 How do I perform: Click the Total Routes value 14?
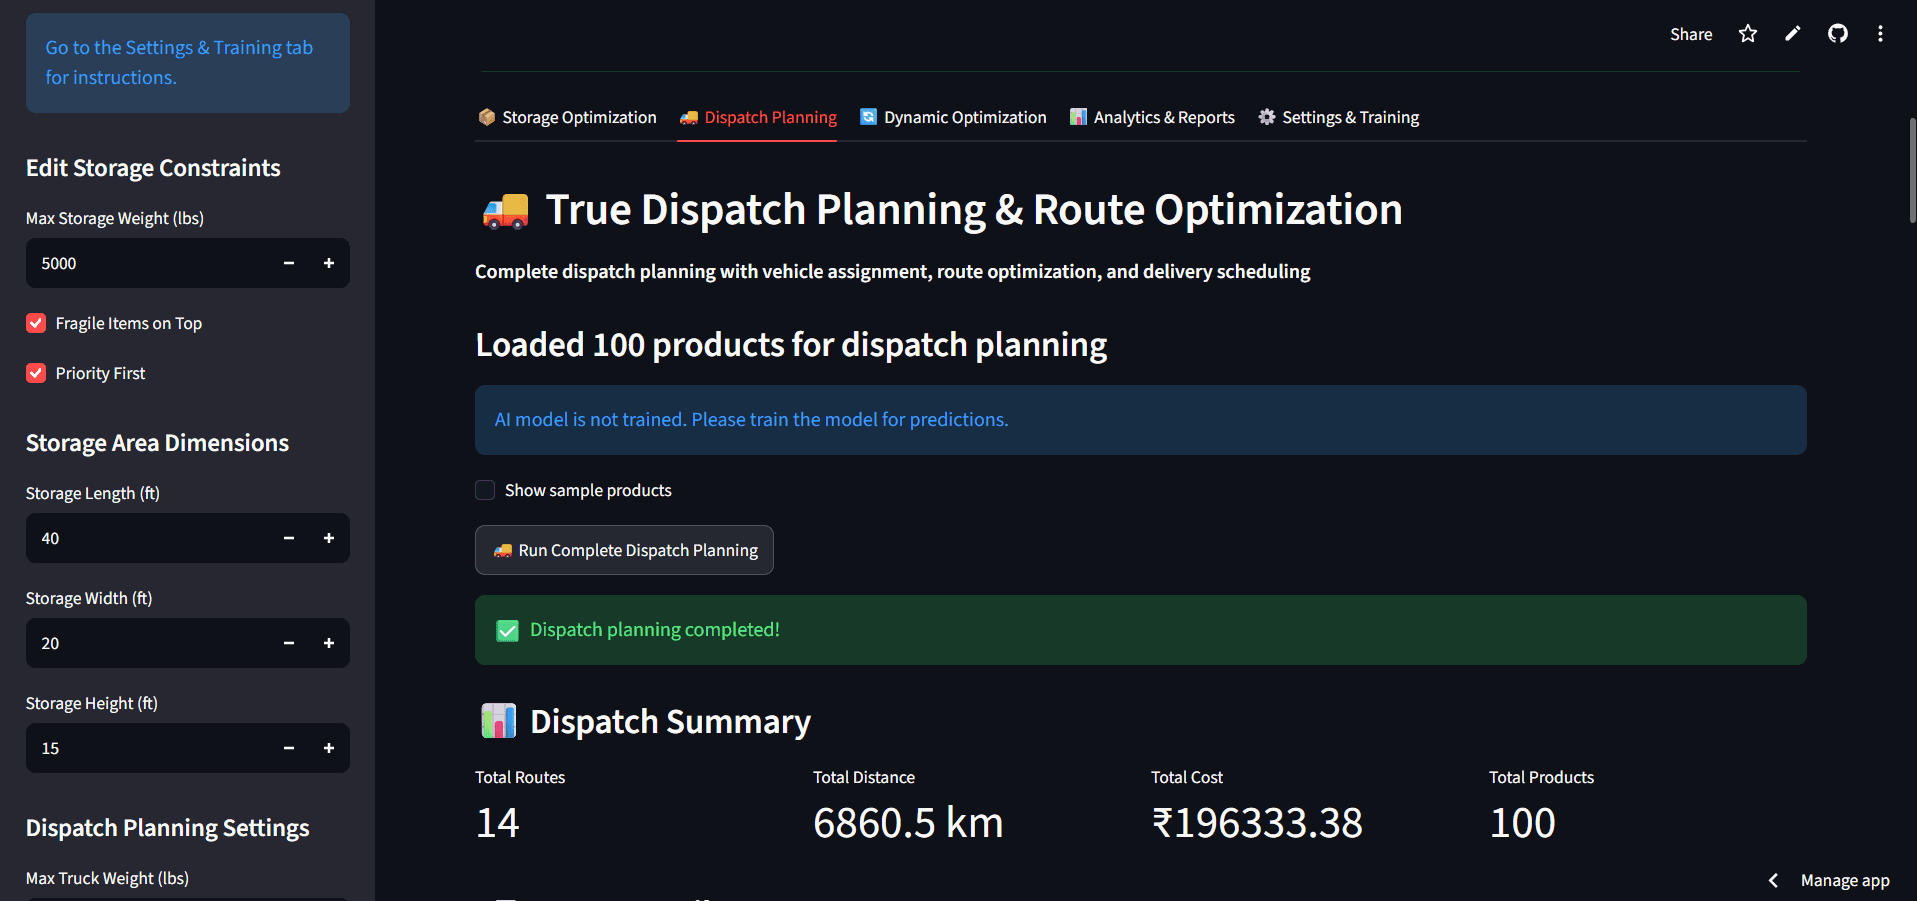[x=497, y=823]
